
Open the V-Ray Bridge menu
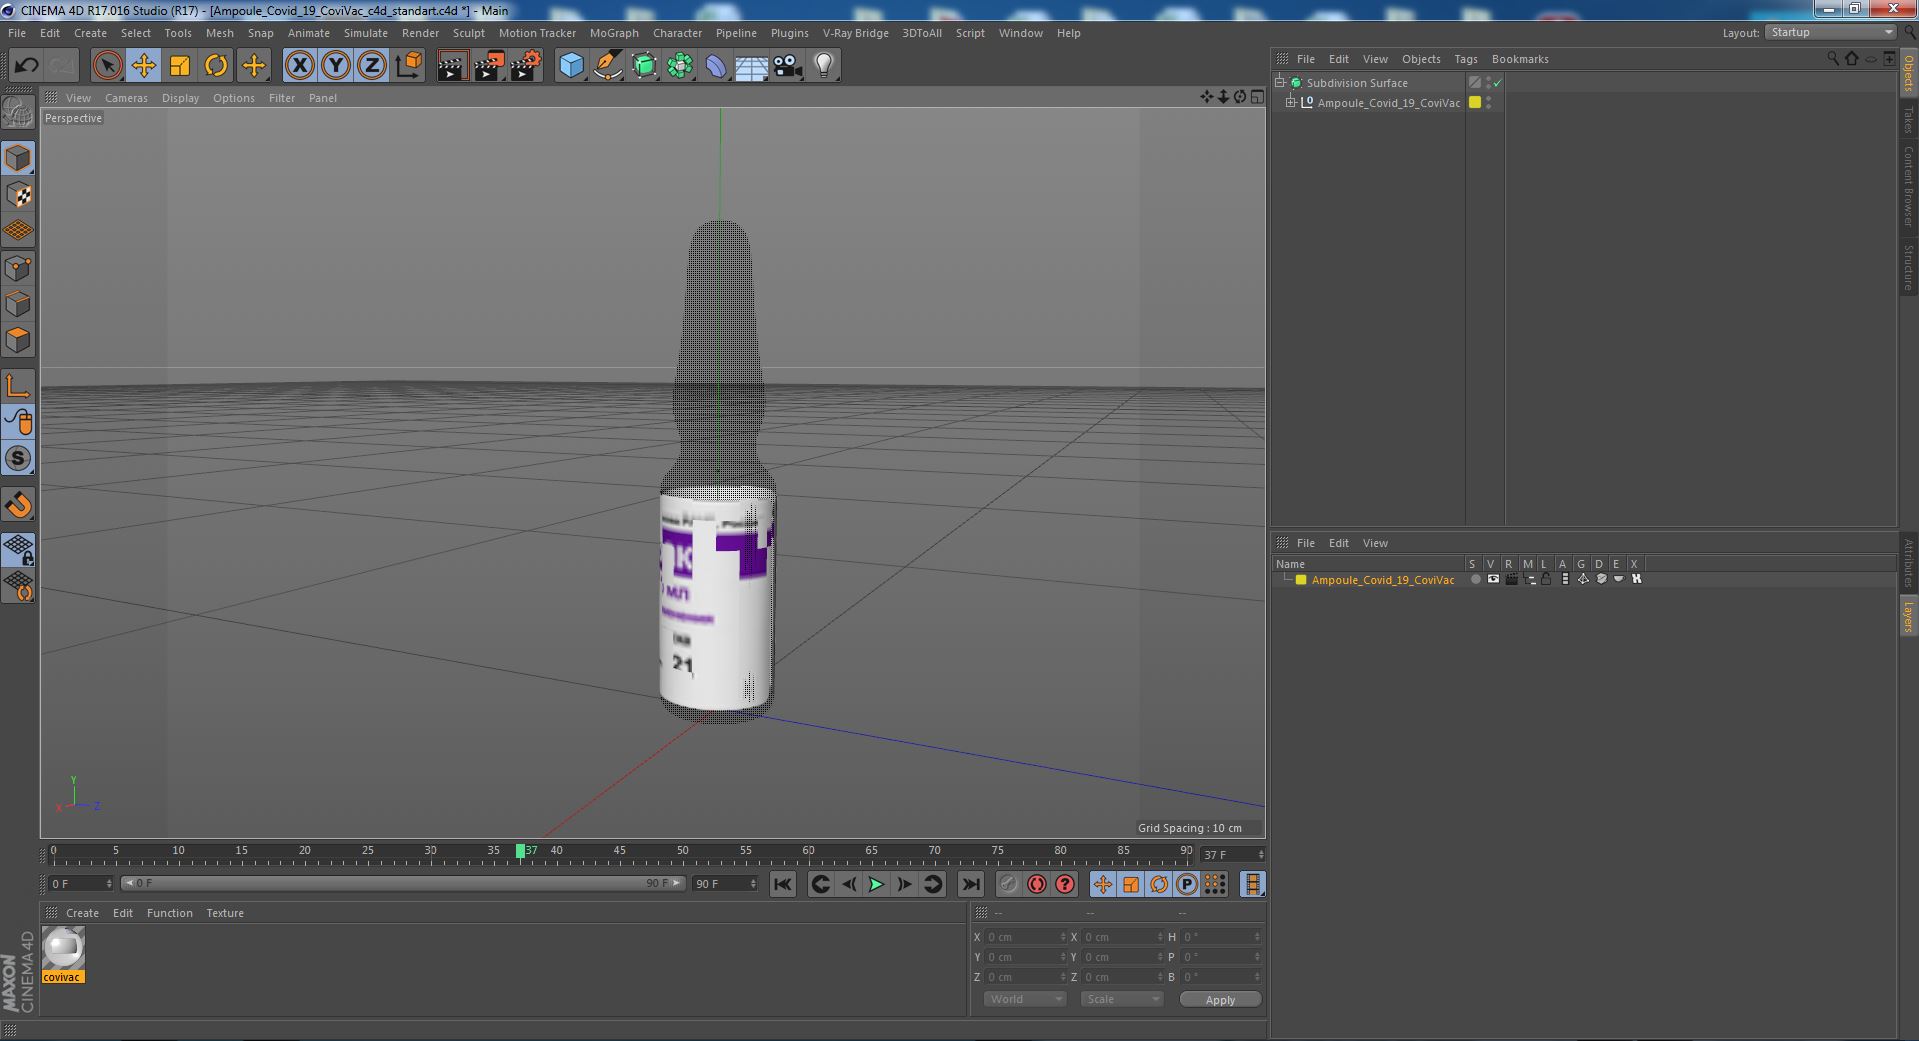tap(856, 33)
